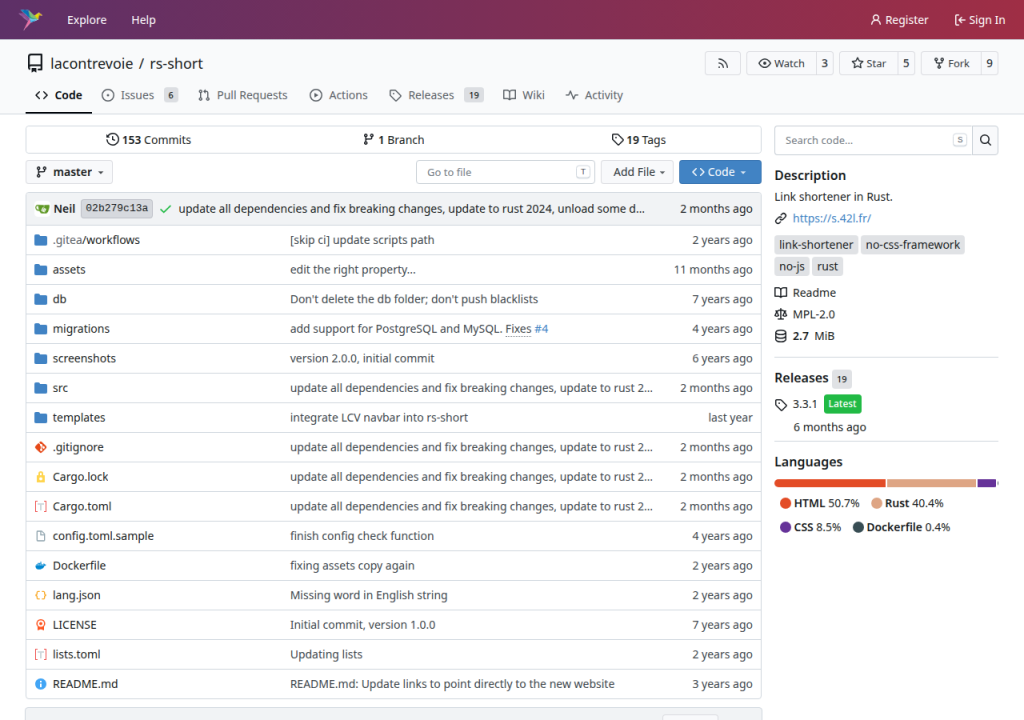Click the link-shortener topic tag
Viewport: 1024px width, 720px height.
[x=816, y=244]
